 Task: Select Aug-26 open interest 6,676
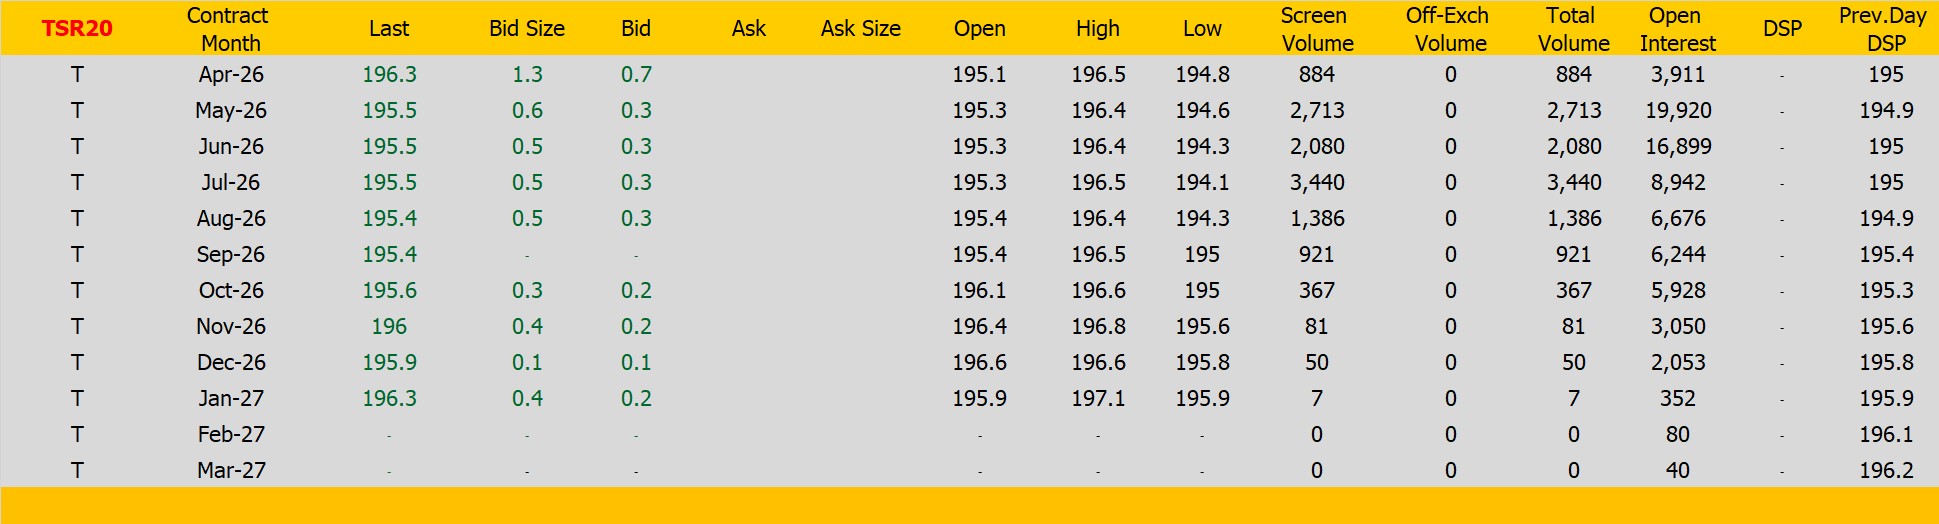point(1677,219)
